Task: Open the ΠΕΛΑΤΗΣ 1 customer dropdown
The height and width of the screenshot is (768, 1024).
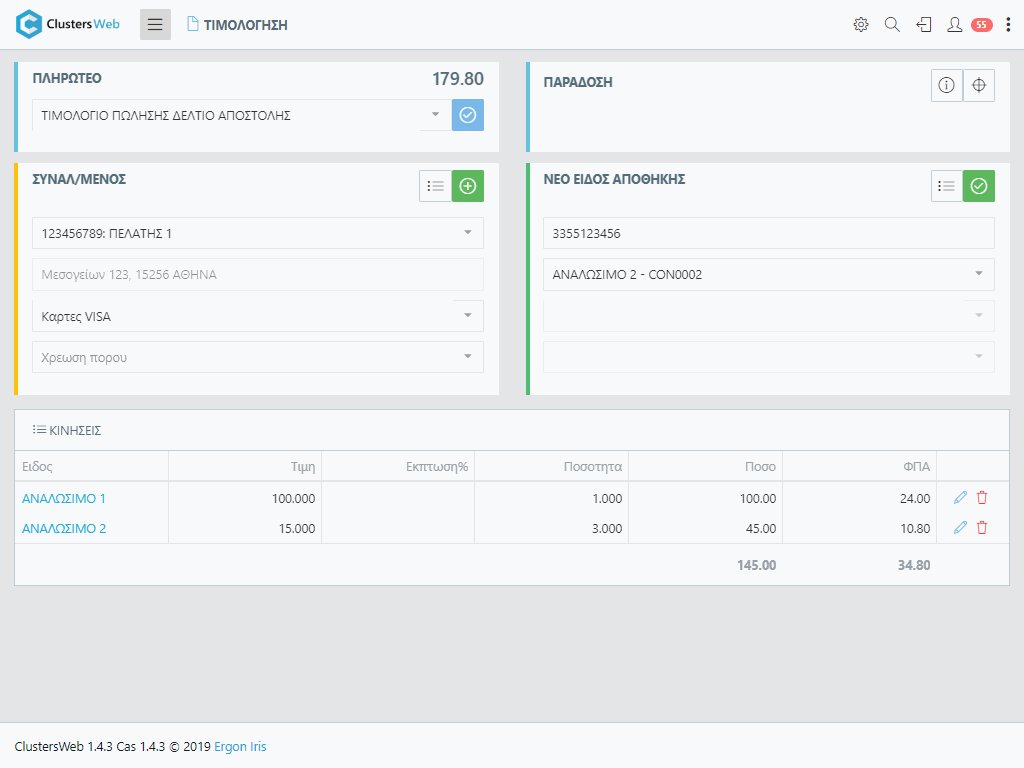Action: 467,233
